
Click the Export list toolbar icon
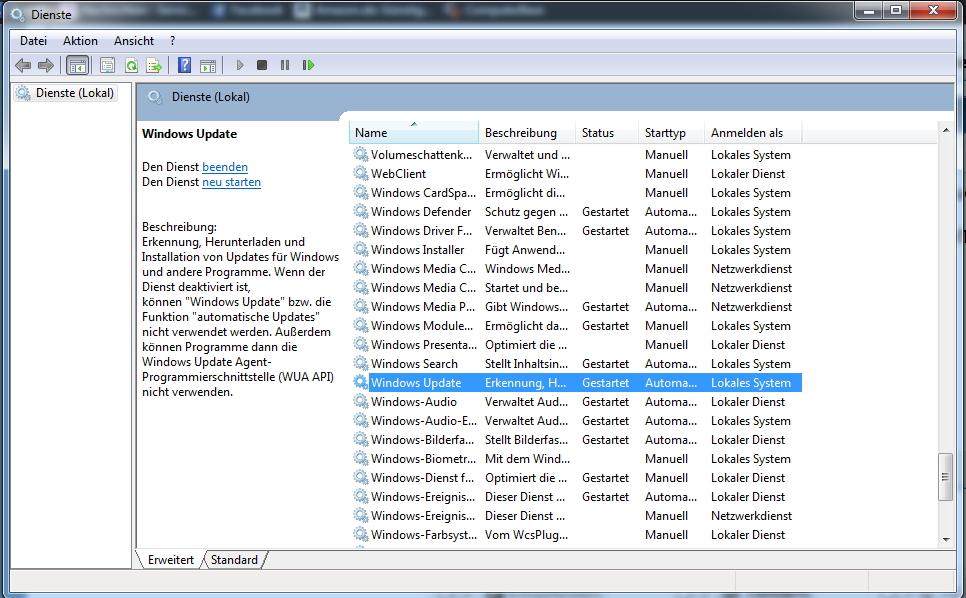click(x=154, y=65)
